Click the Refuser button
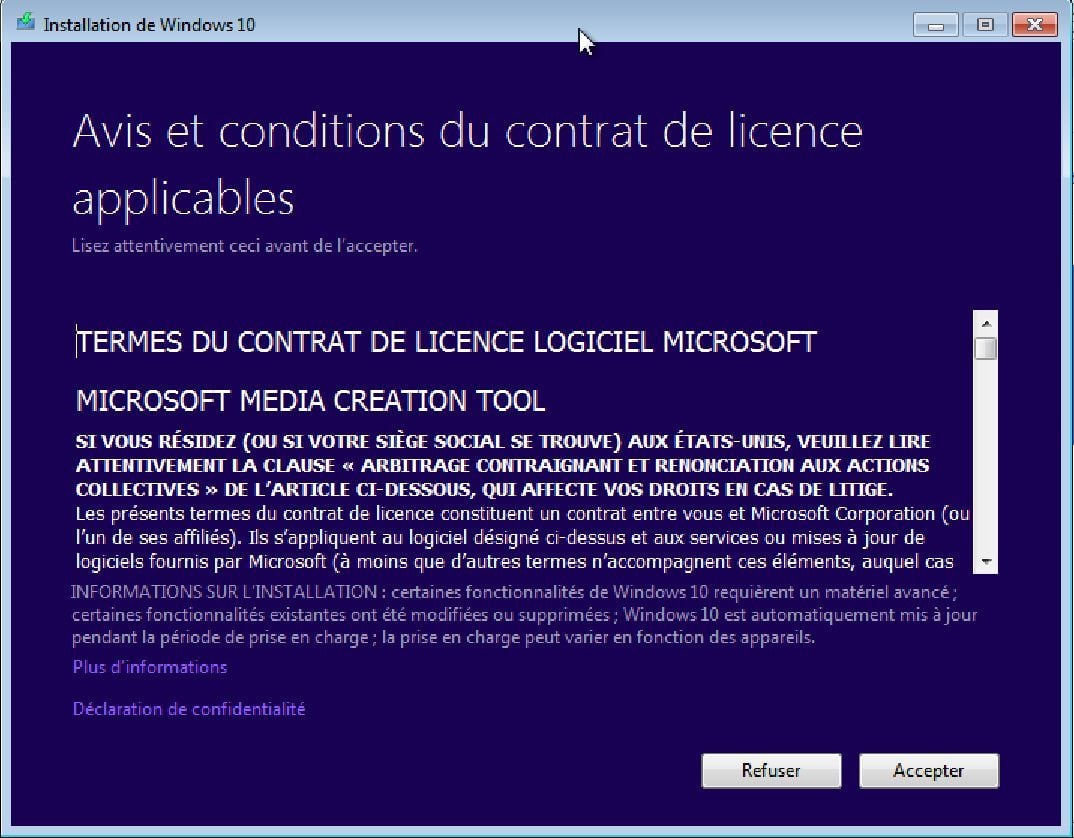1074x838 pixels. 771,771
